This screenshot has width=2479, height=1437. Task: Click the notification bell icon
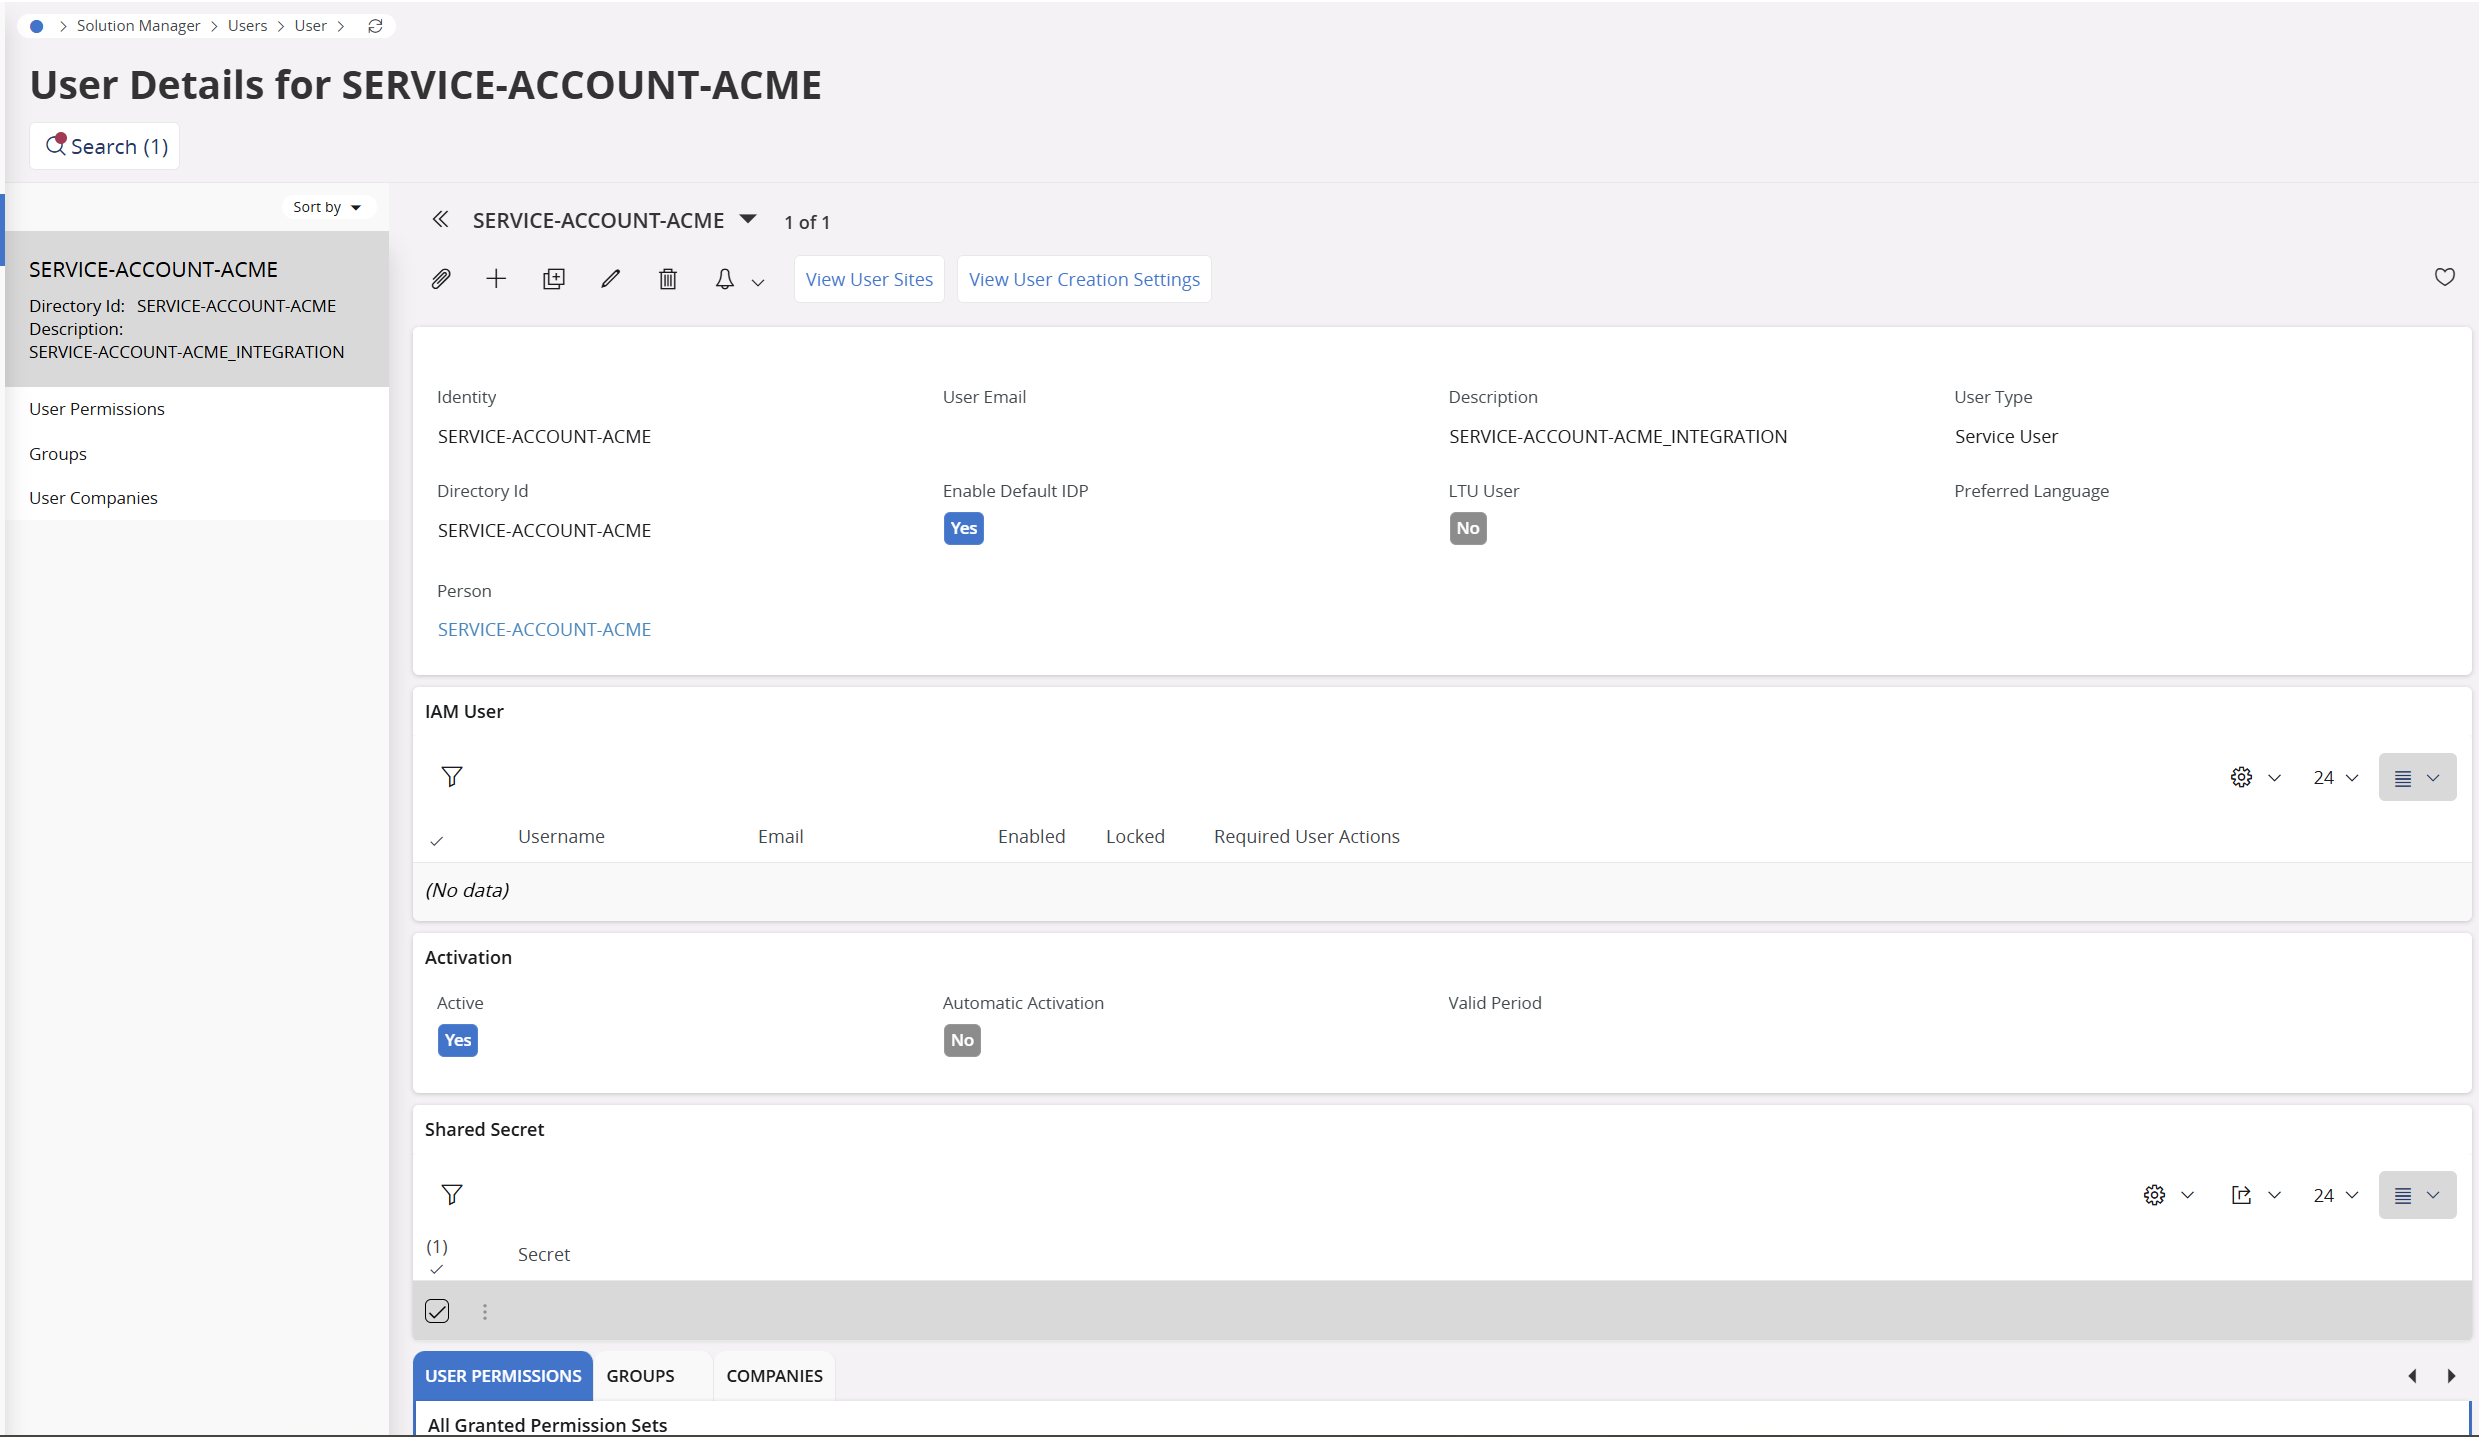(725, 279)
